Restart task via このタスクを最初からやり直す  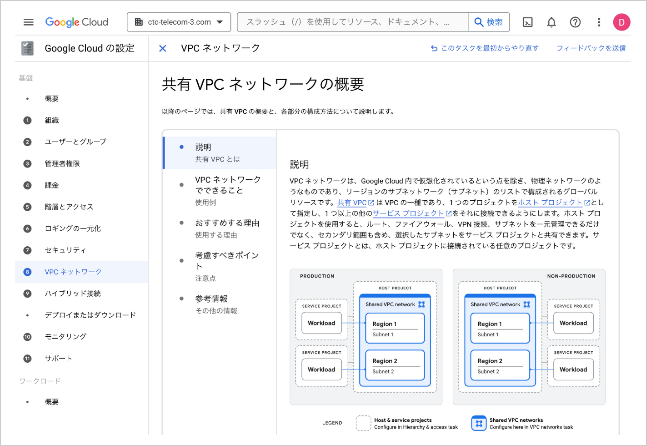point(484,48)
